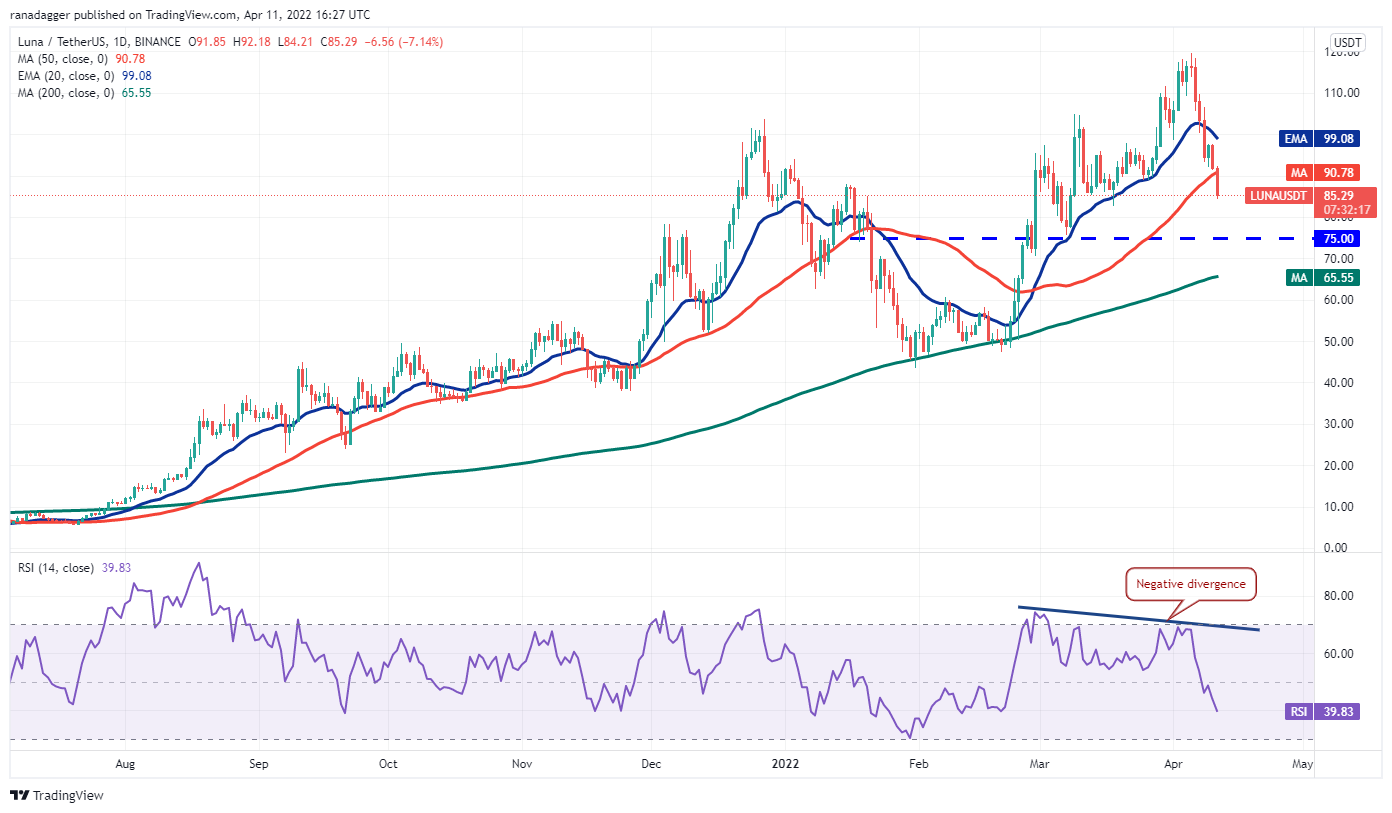Select the RSI divergence trend line
This screenshot has width=1392, height=813.
coord(1100,615)
